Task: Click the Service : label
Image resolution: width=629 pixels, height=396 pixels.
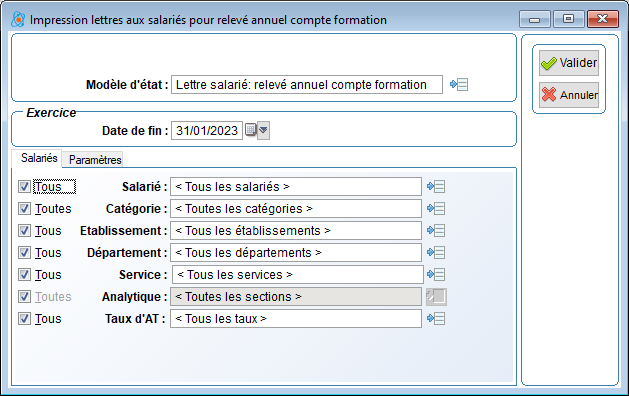Action: pyautogui.click(x=143, y=275)
